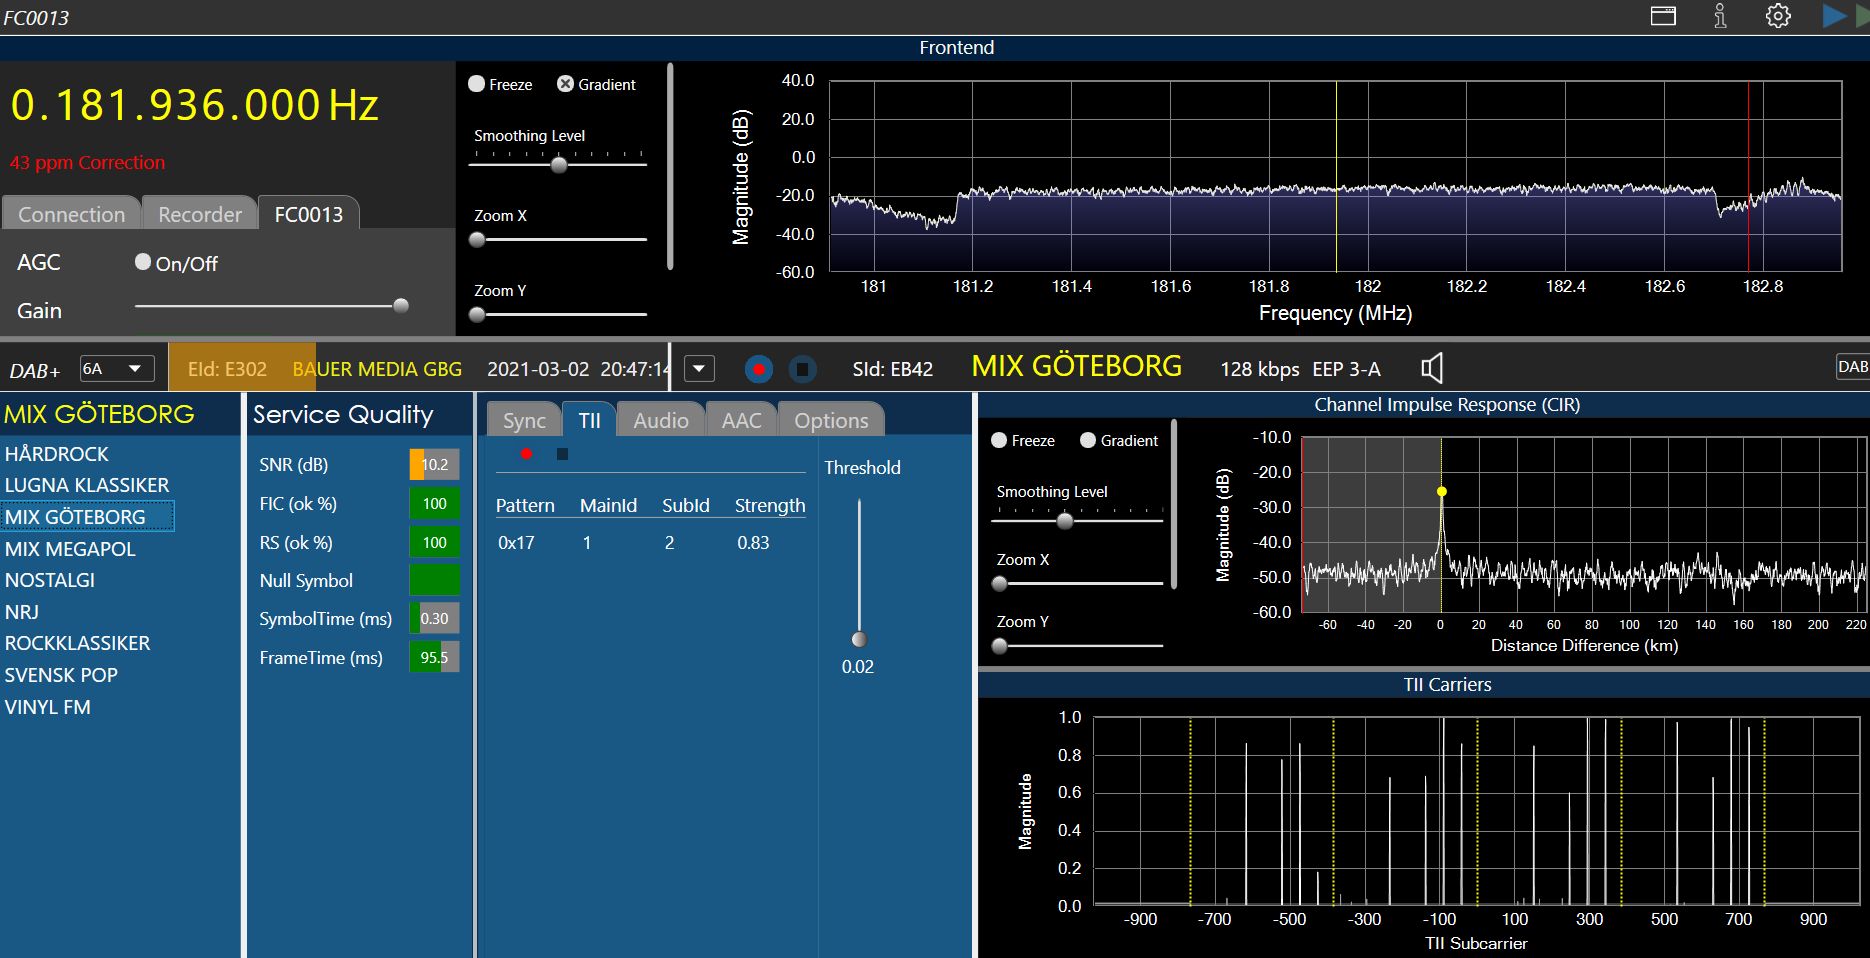
Task: Click the Null Symbol green indicator
Action: tap(435, 580)
